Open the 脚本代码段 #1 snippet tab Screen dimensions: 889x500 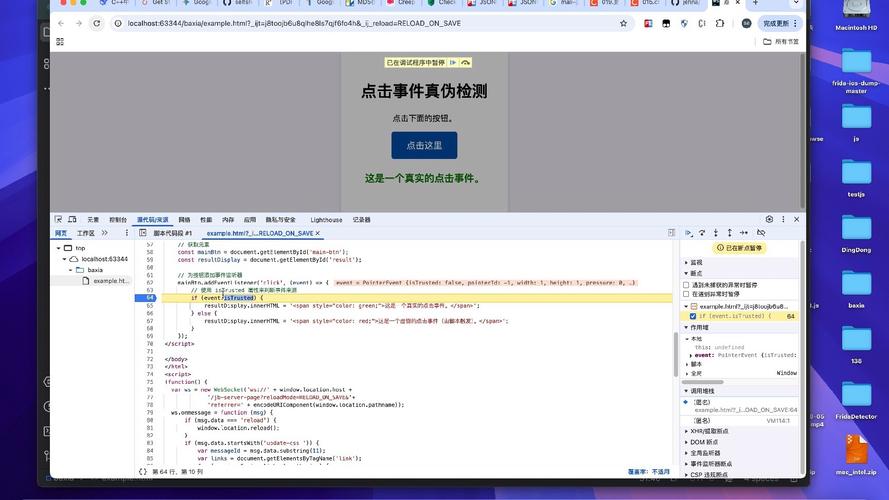(172, 233)
